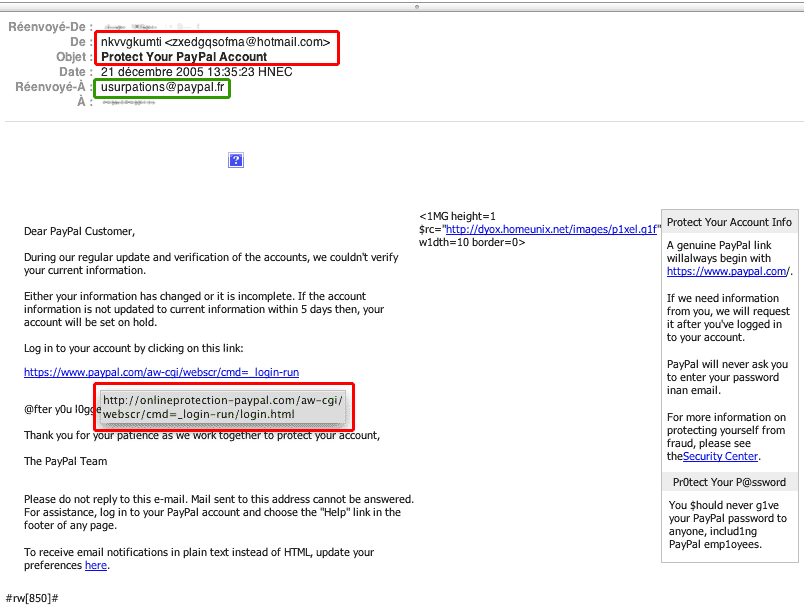Click the "Pr0tect Your P@ssword" sidebar header
The height and width of the screenshot is (607, 804).
click(x=729, y=482)
